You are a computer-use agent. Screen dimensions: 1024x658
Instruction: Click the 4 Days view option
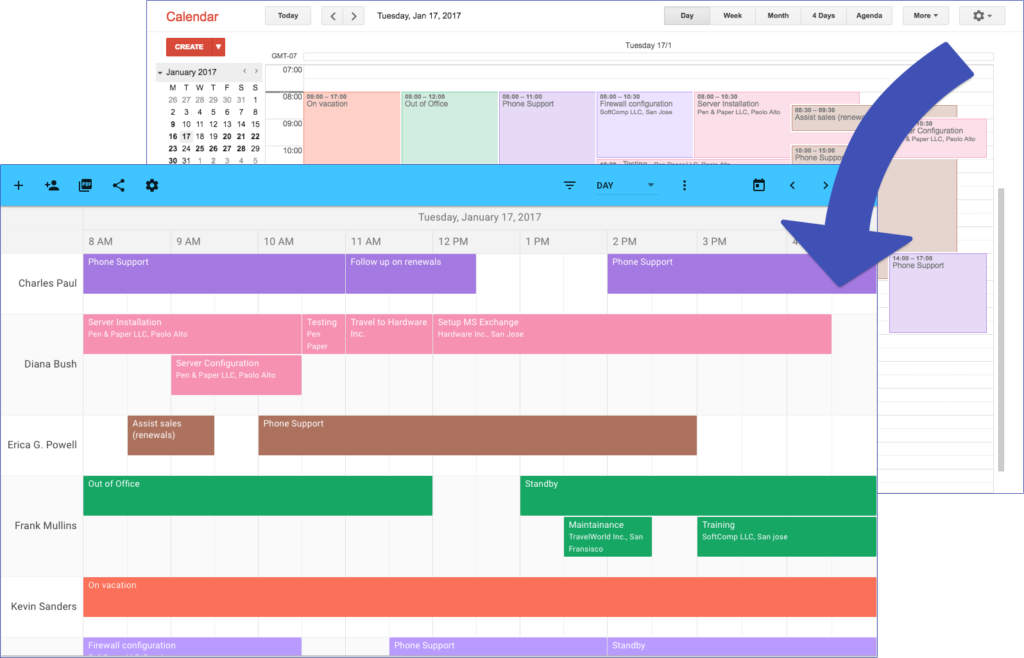click(x=822, y=15)
